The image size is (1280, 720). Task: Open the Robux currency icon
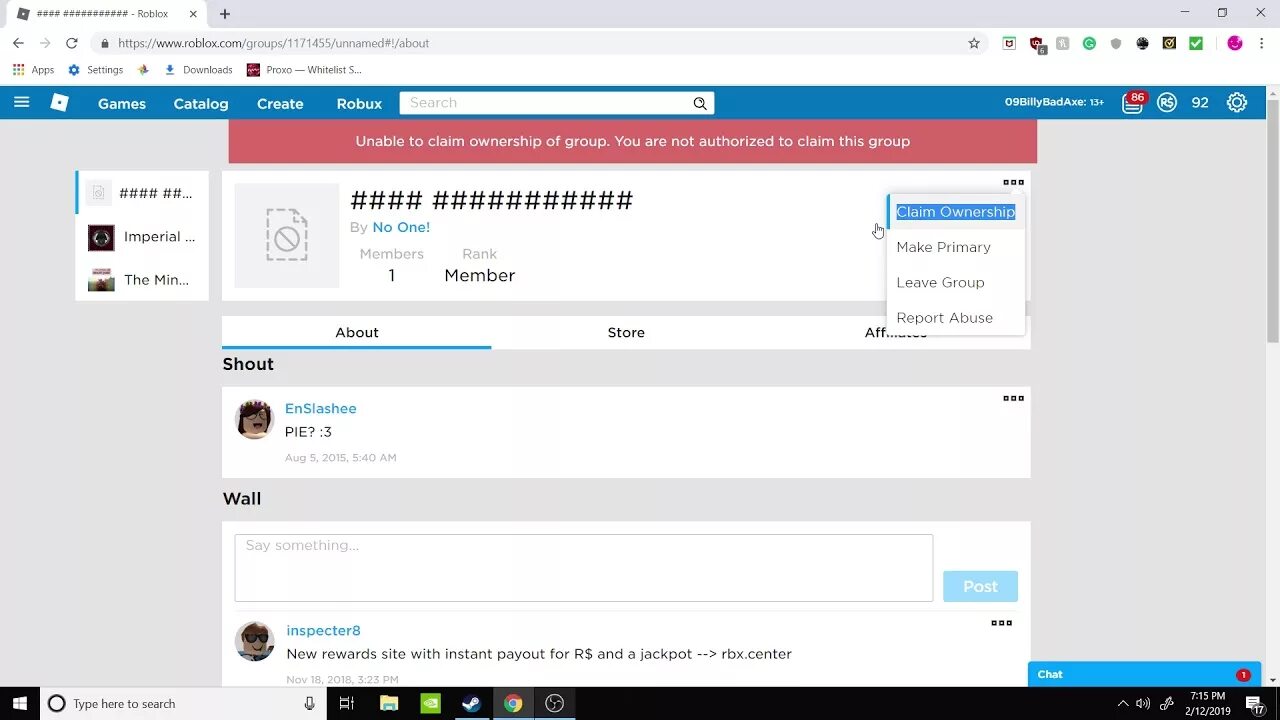pos(1167,102)
